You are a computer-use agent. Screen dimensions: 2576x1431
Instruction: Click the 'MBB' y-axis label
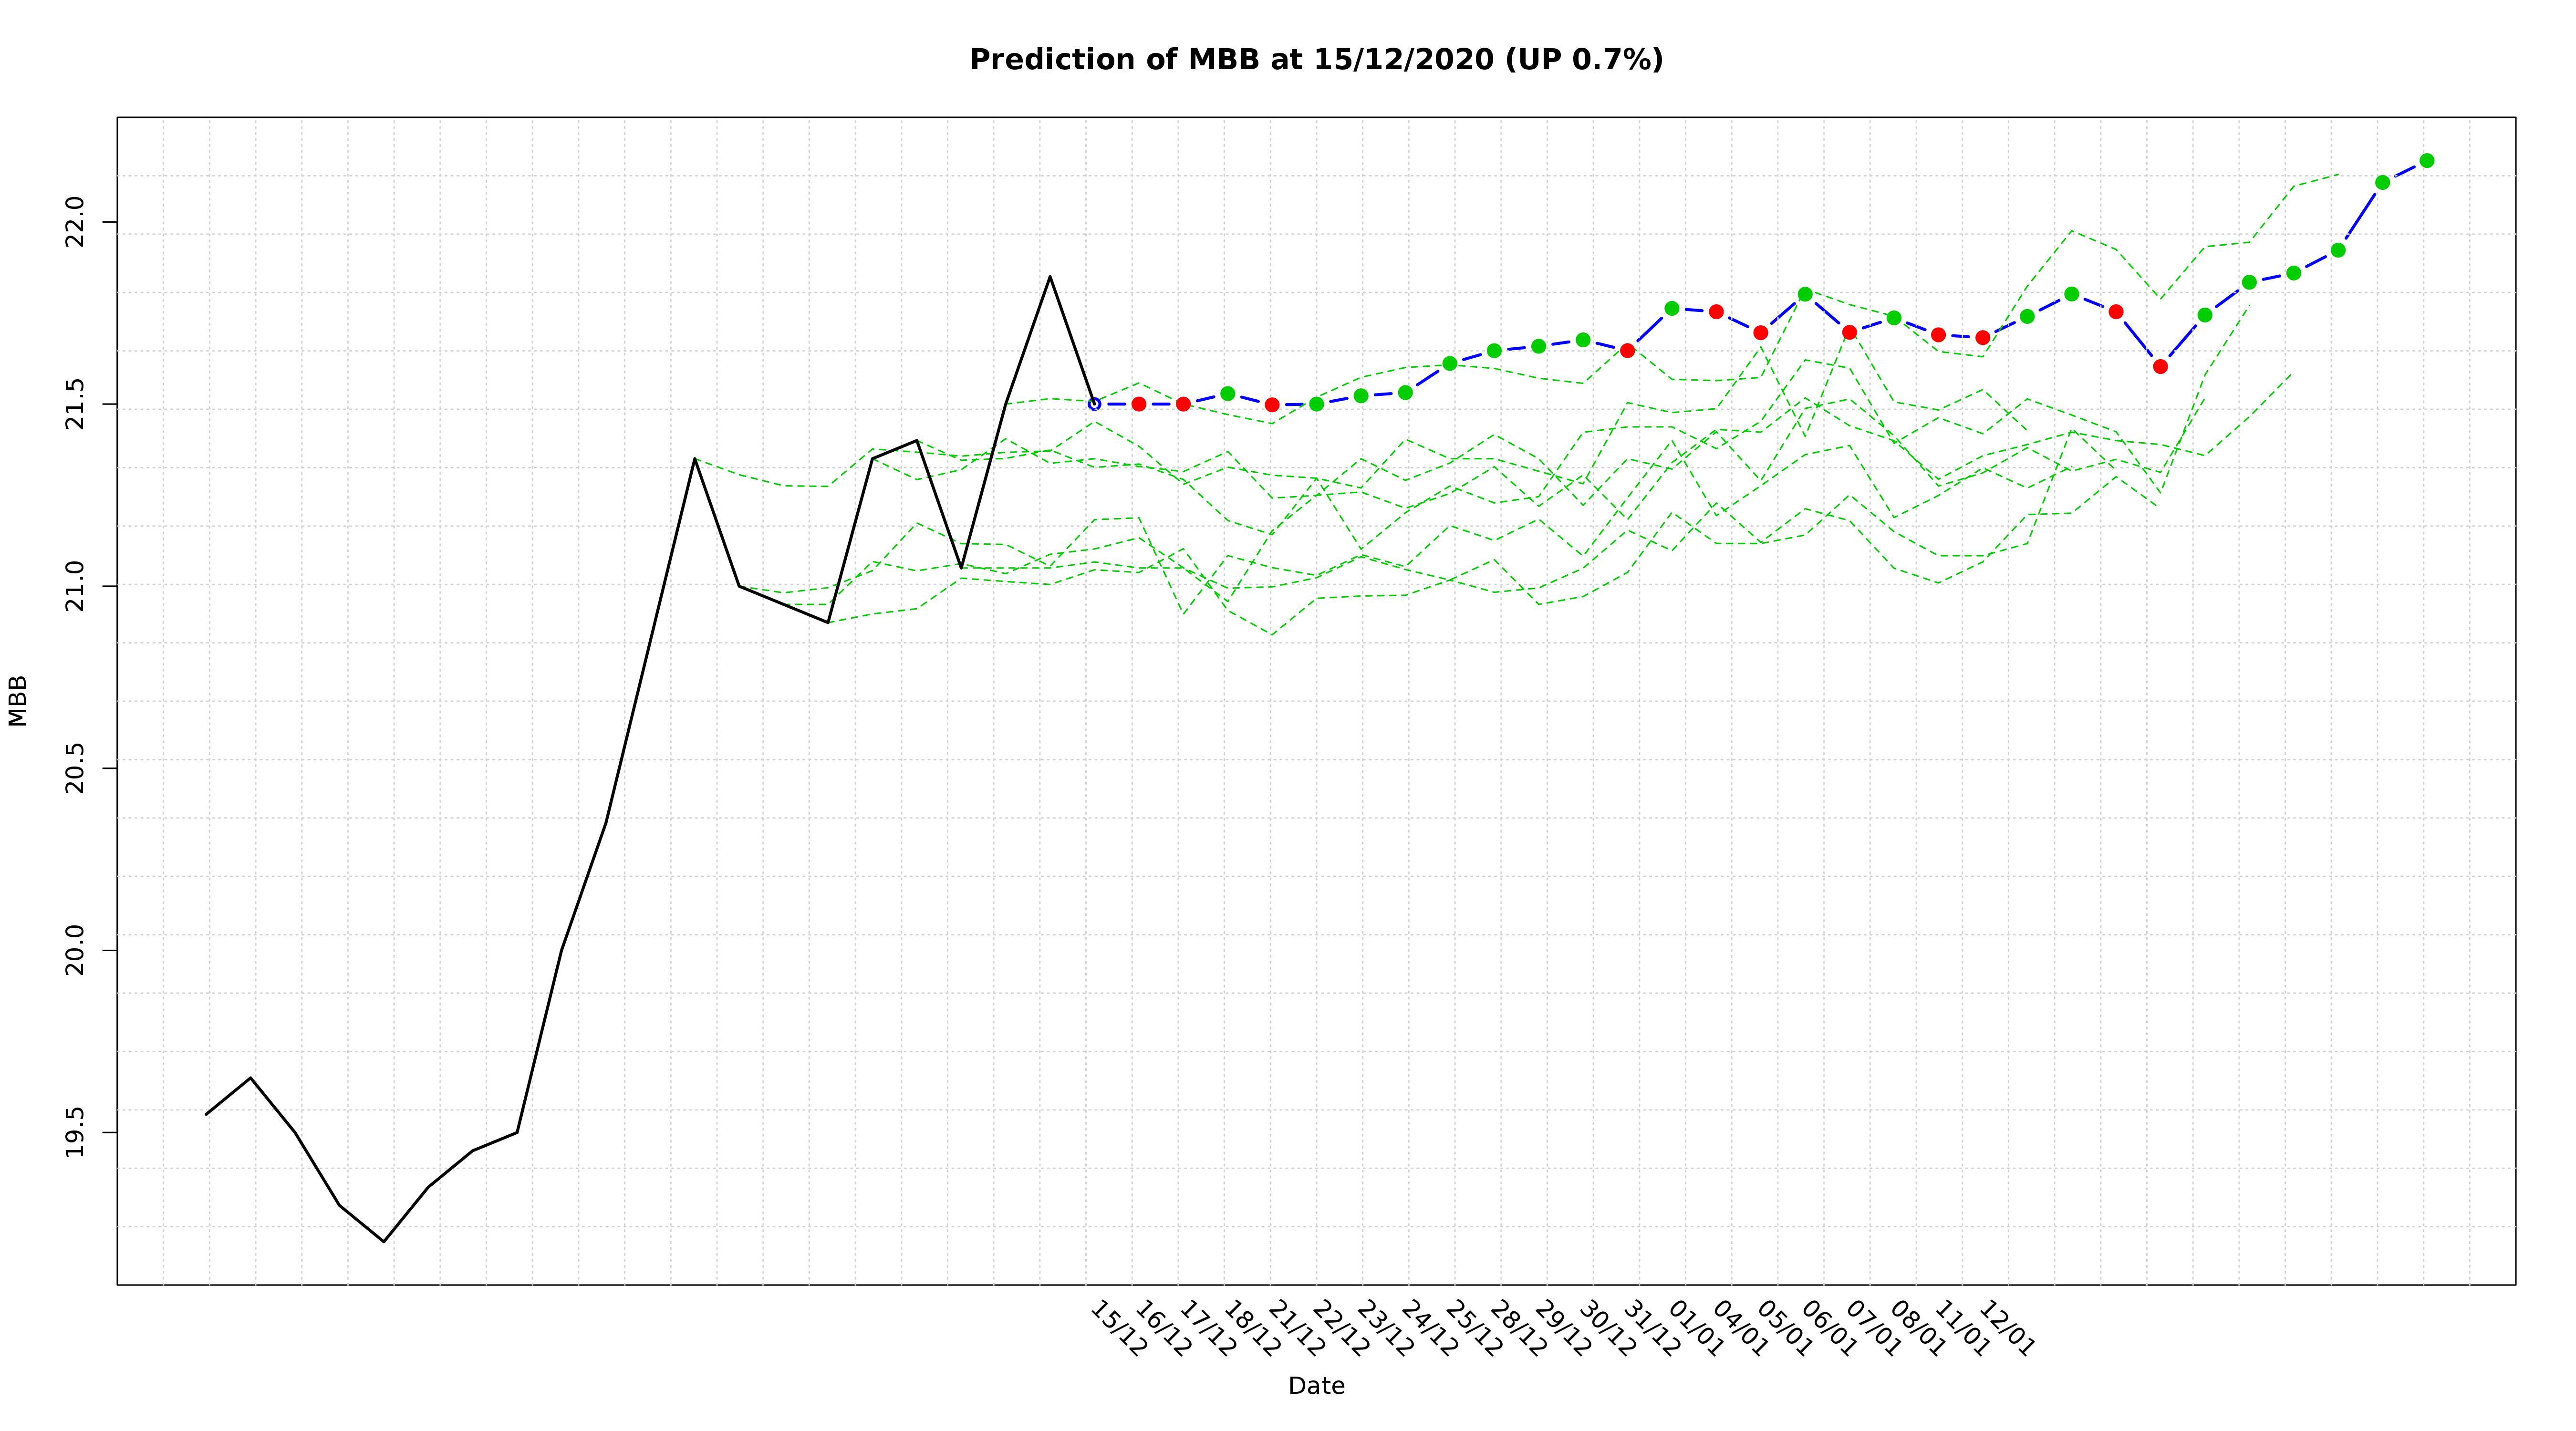[18, 701]
